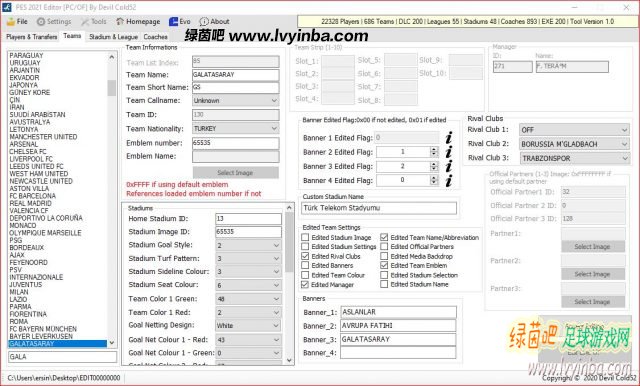The image size is (640, 386).
Task: Click the info icon for Banner 2 Edited Flag
Action: pos(449,152)
